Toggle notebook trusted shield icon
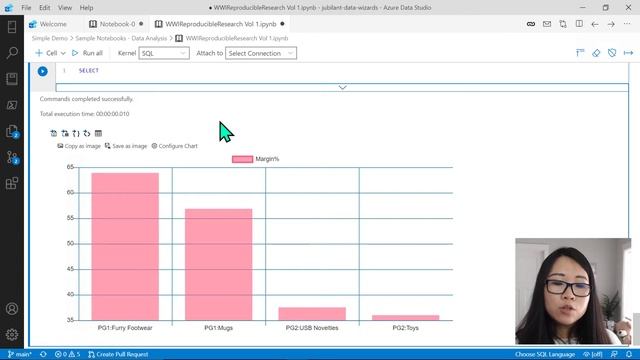The width and height of the screenshot is (640, 360). tap(612, 53)
